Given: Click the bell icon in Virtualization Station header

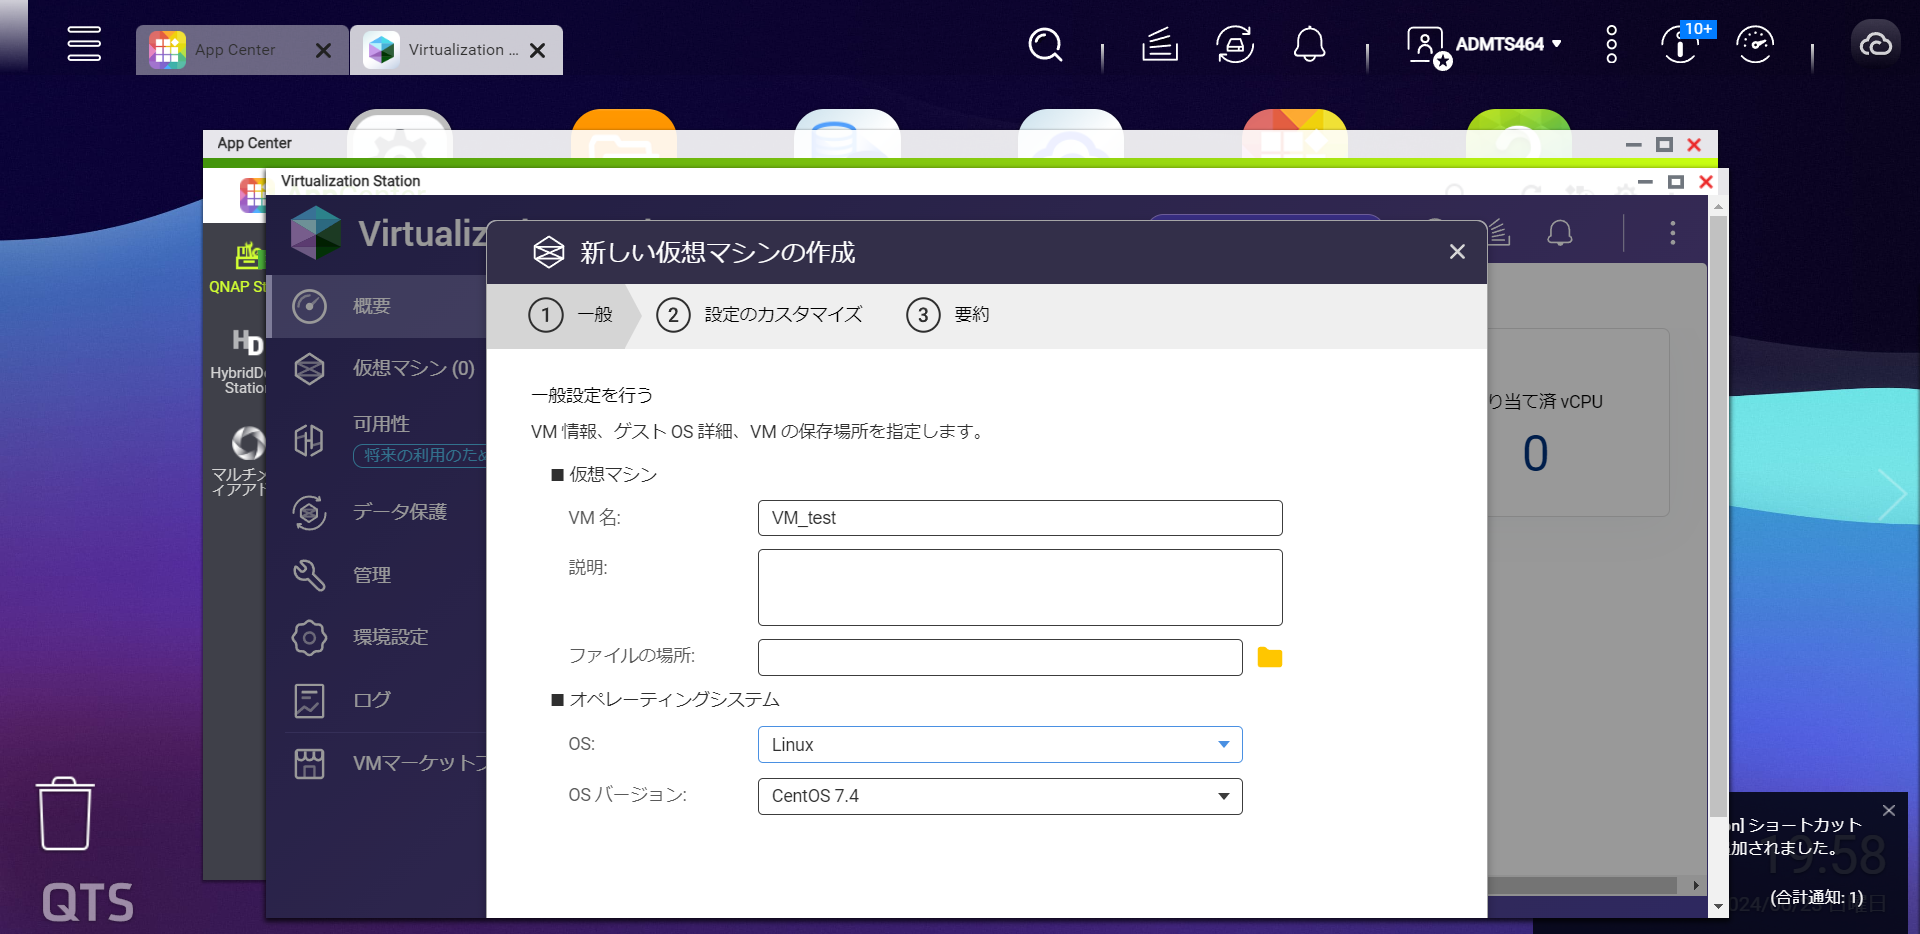Looking at the screenshot, I should pos(1560,233).
